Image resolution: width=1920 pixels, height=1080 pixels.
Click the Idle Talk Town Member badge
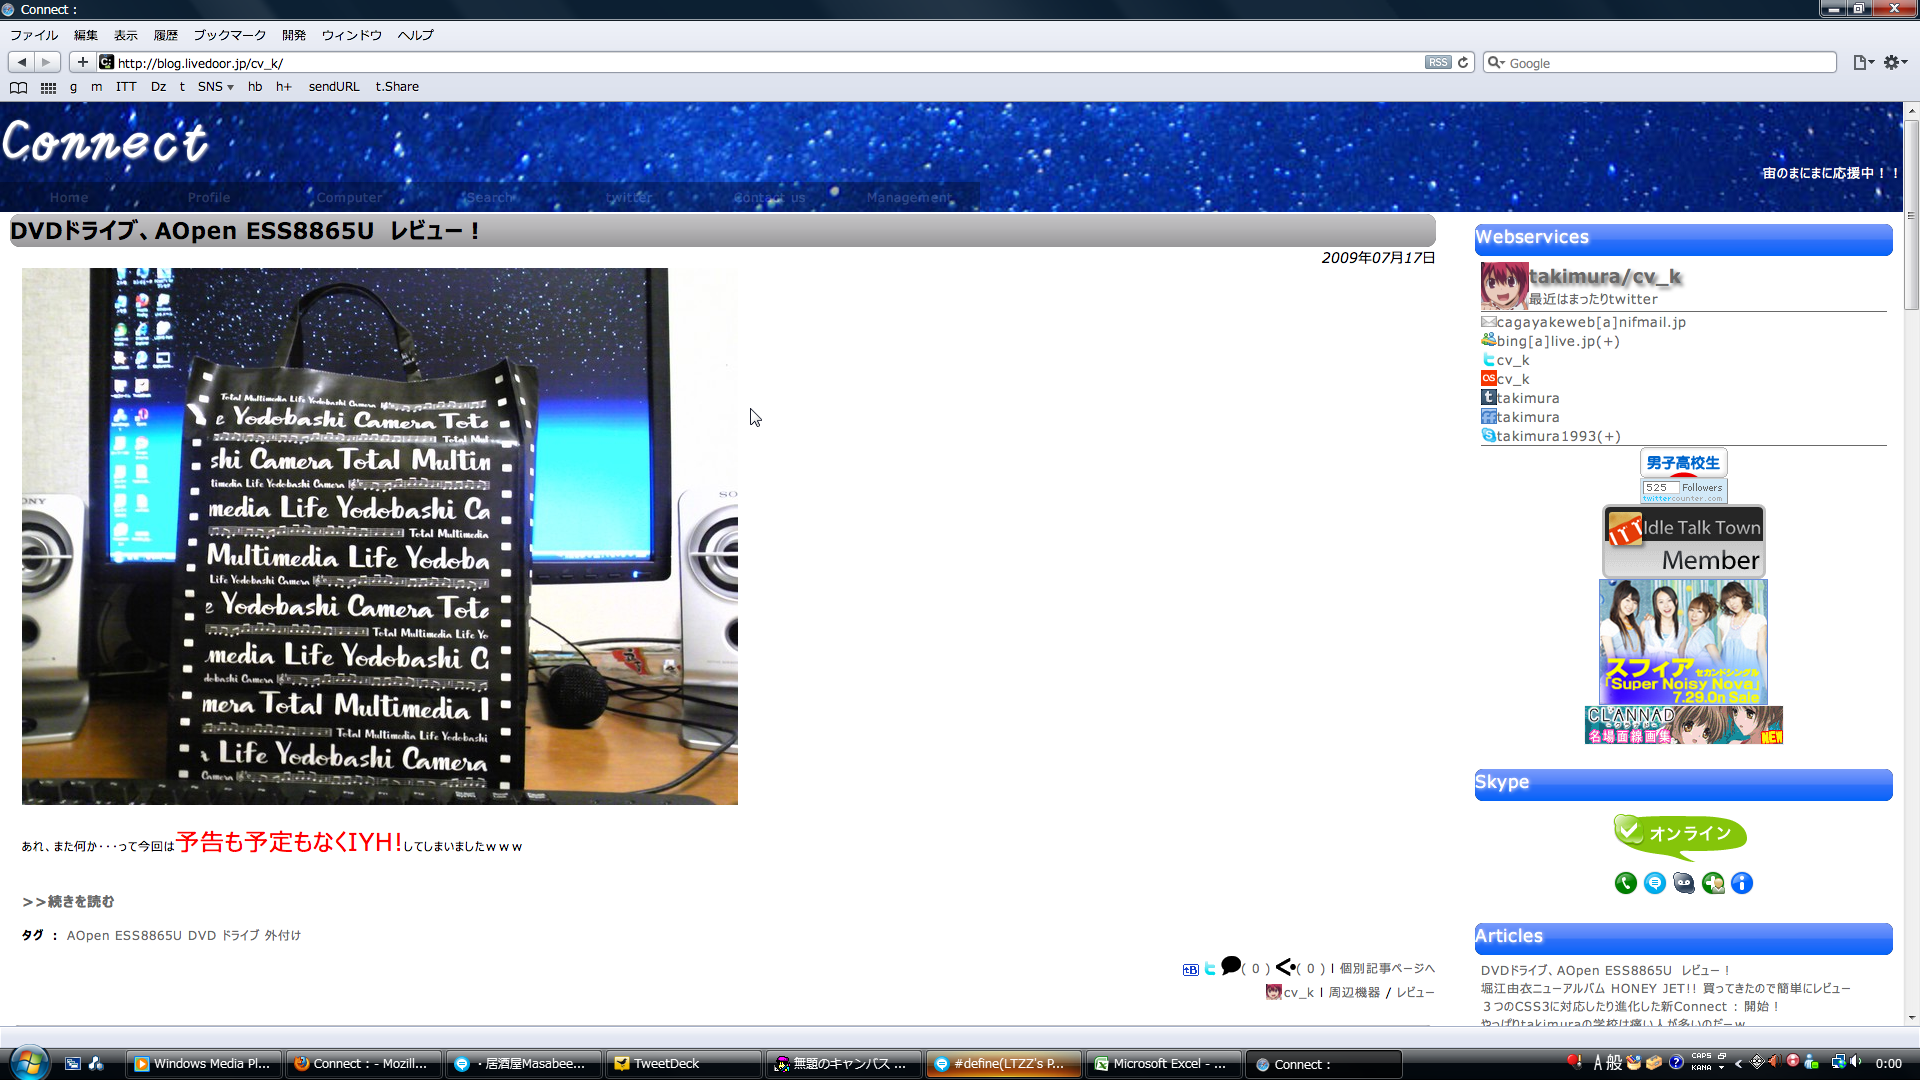point(1684,541)
